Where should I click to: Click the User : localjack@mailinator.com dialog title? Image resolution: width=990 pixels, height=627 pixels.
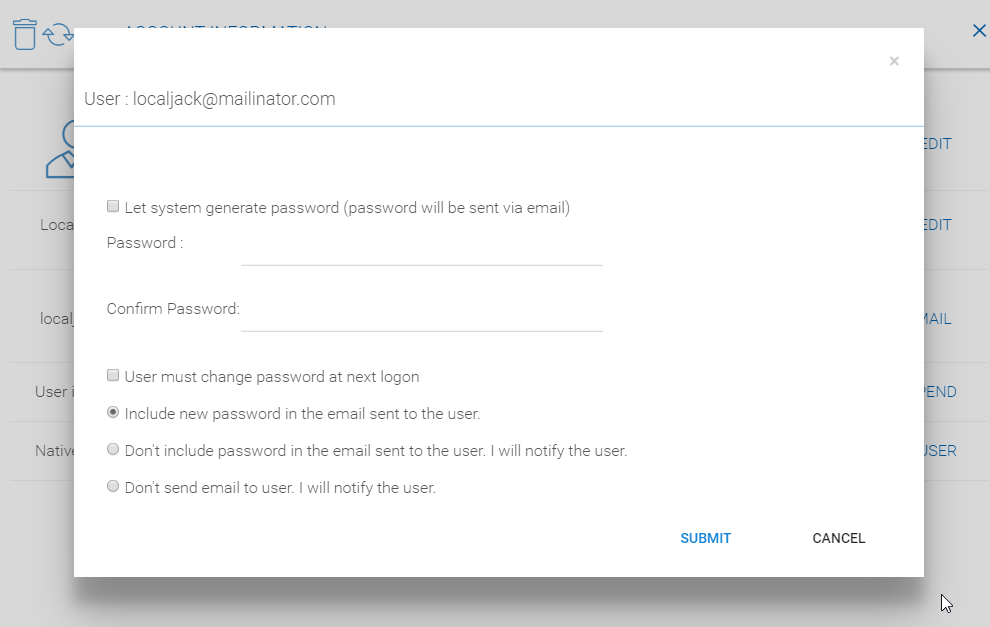tap(210, 99)
